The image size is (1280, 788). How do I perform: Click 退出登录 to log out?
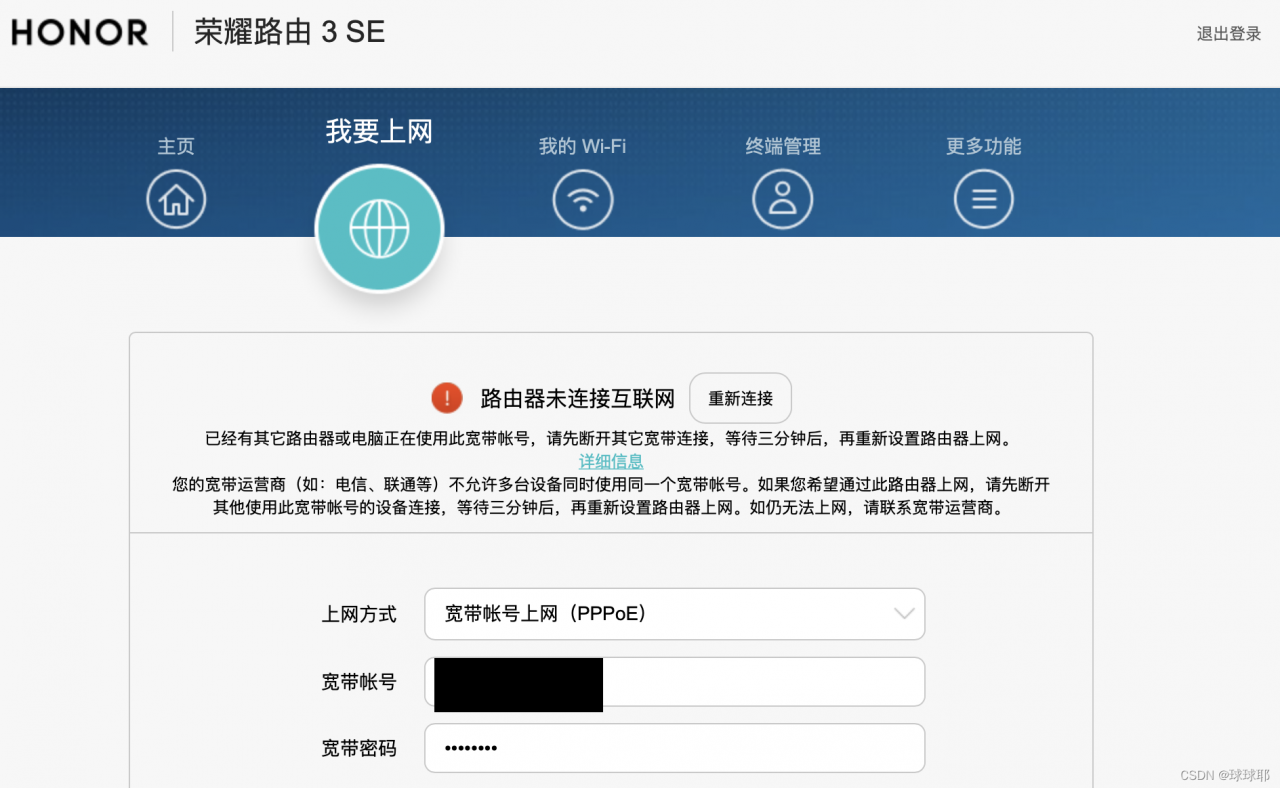pyautogui.click(x=1228, y=32)
